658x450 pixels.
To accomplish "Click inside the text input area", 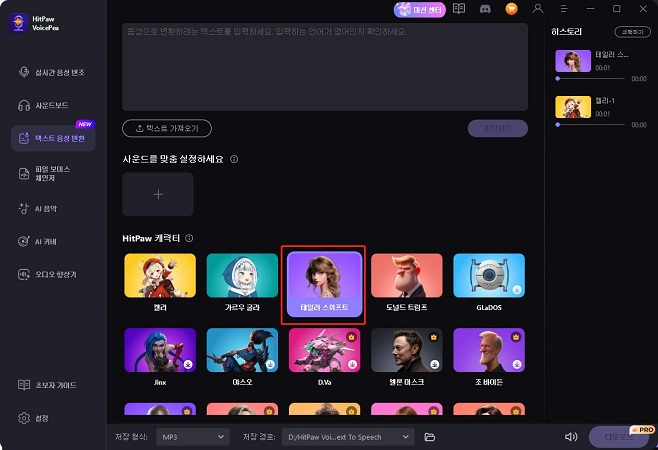I will coord(325,67).
